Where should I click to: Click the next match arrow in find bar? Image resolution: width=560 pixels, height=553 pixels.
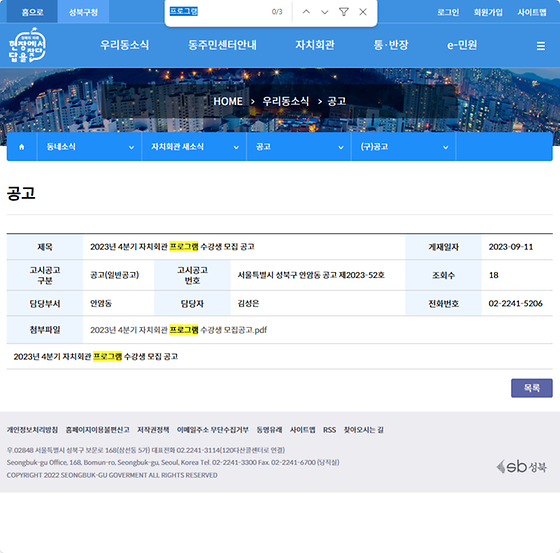coord(324,12)
